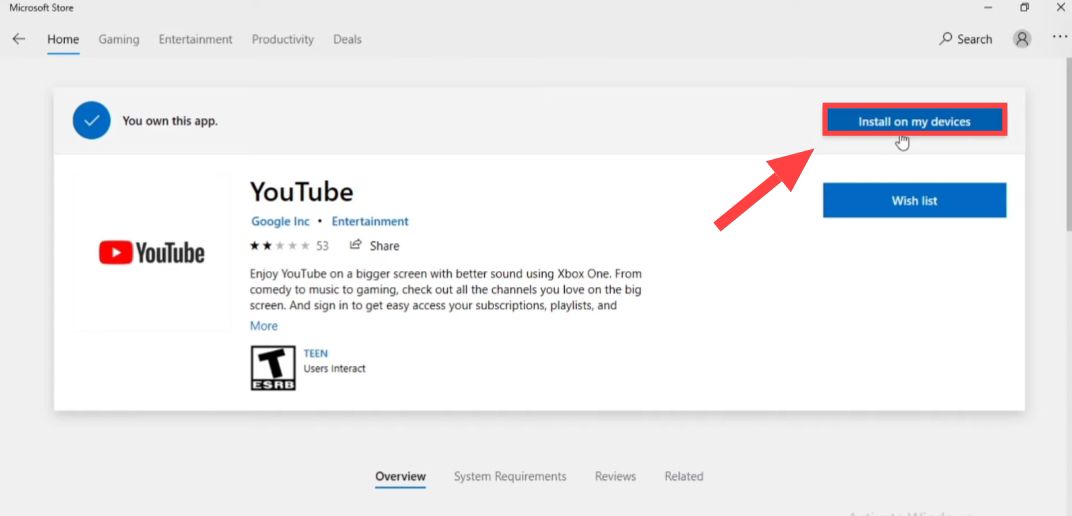
Task: Add YouTube to Wish list
Action: [915, 200]
